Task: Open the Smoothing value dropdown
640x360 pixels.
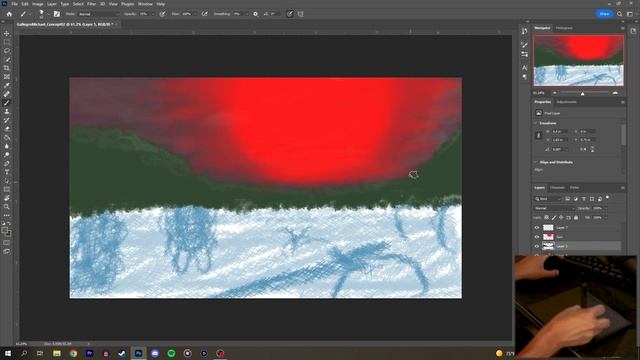Action: (247, 14)
